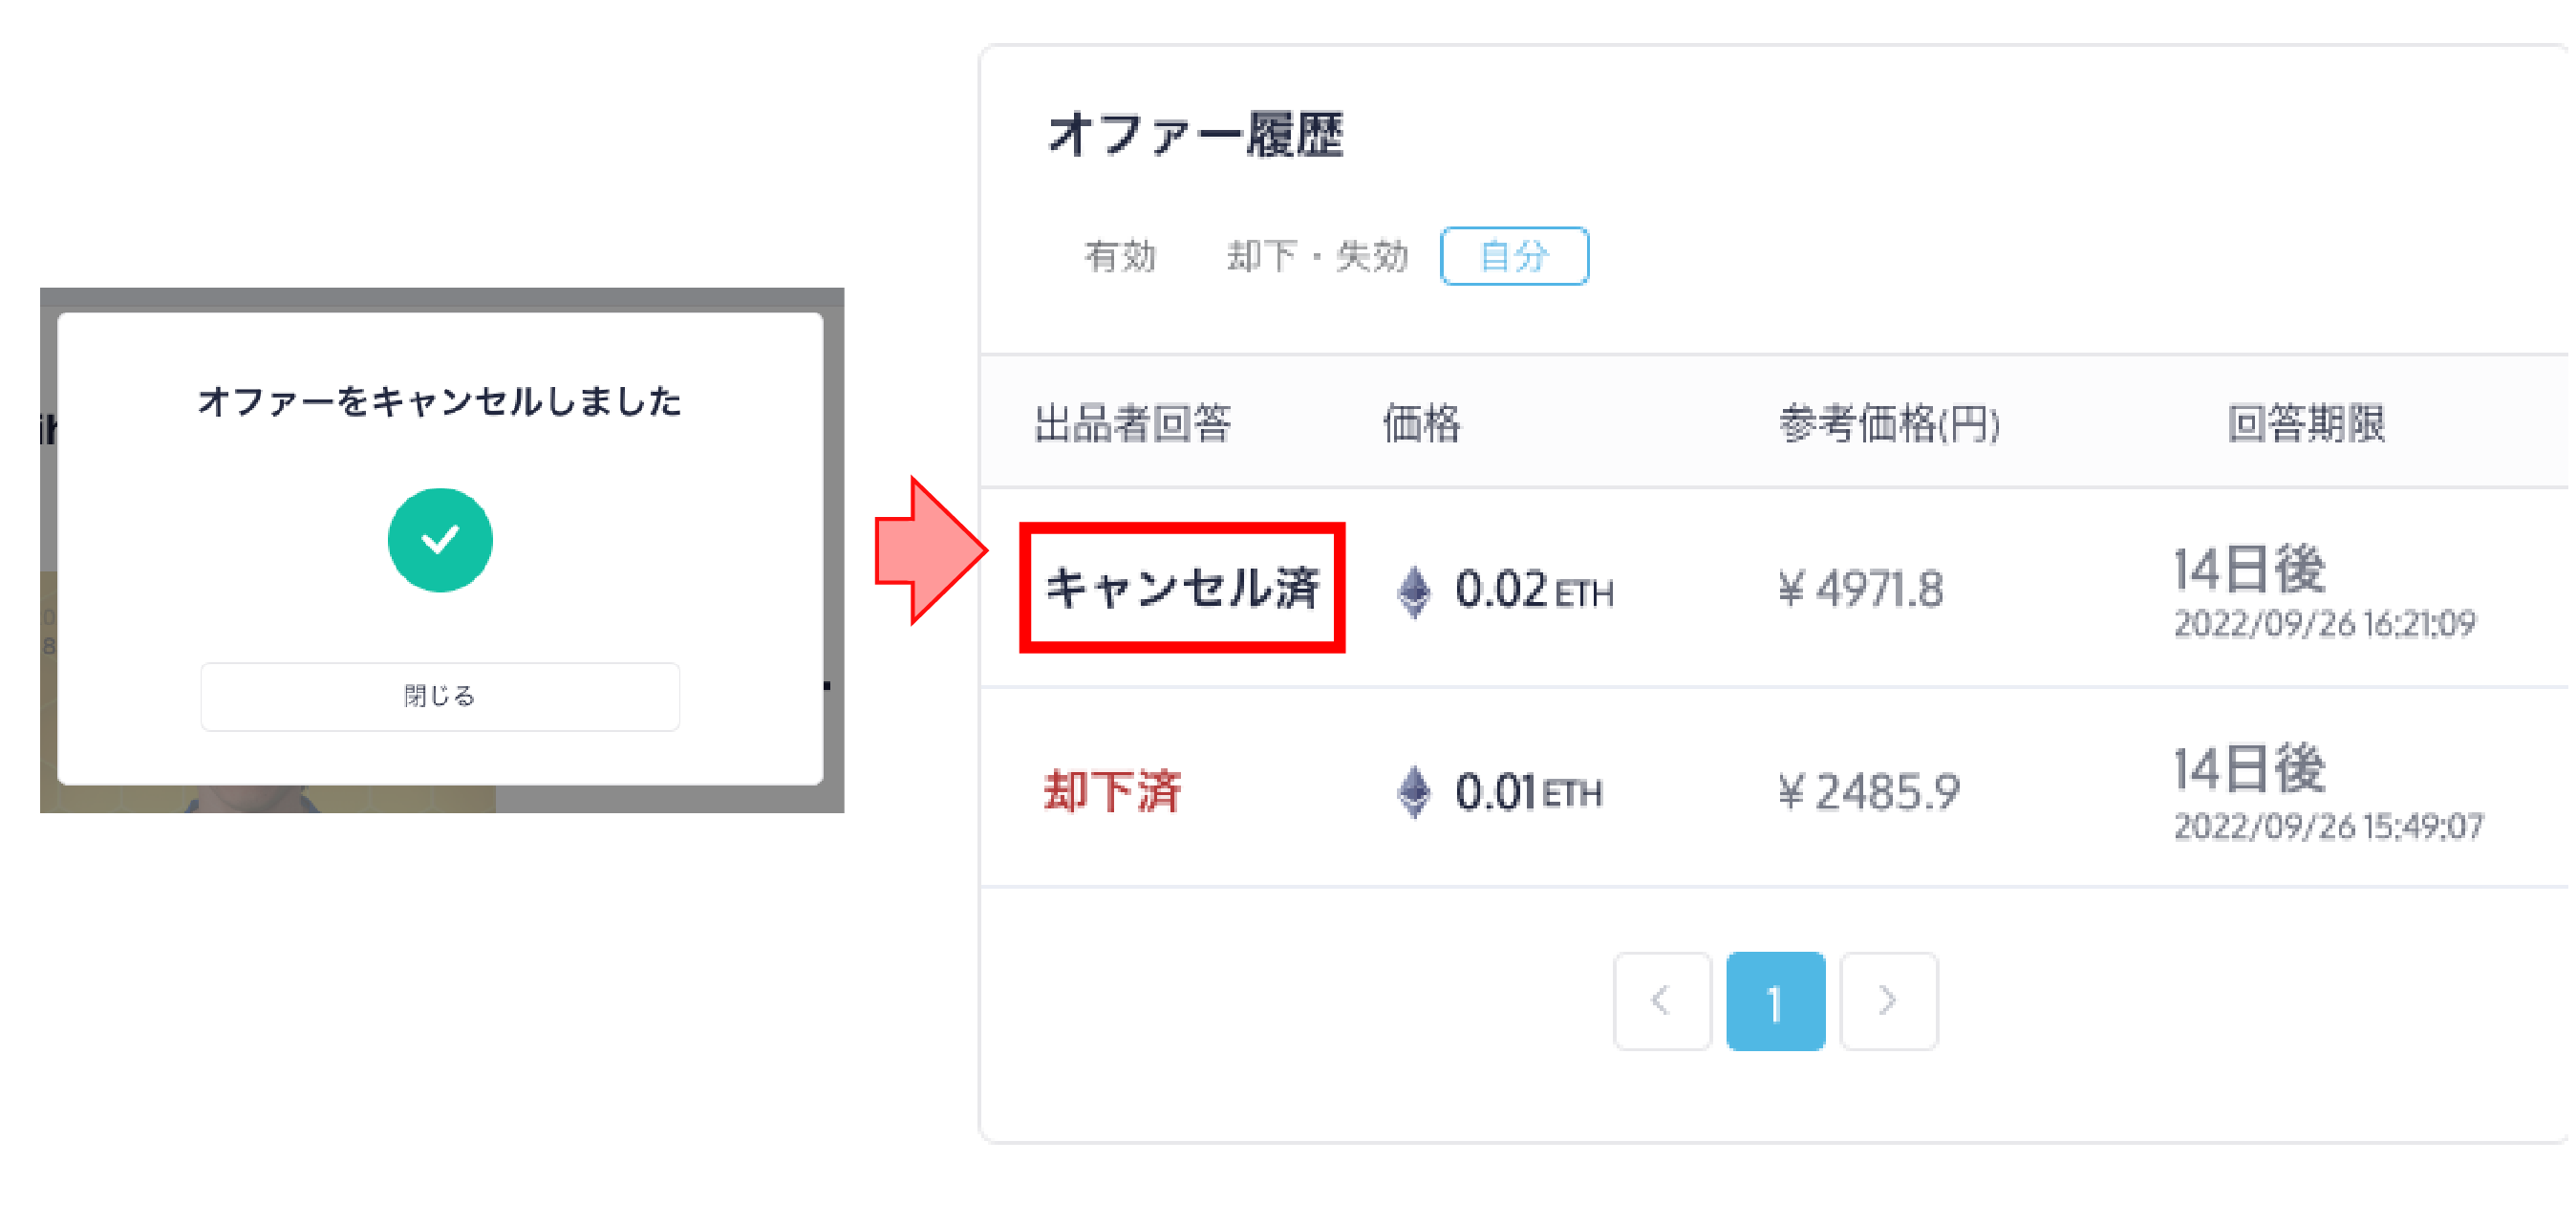Click the Ethereum icon beside 0.02 ETH
This screenshot has width=2576, height=1205.
[1413, 591]
